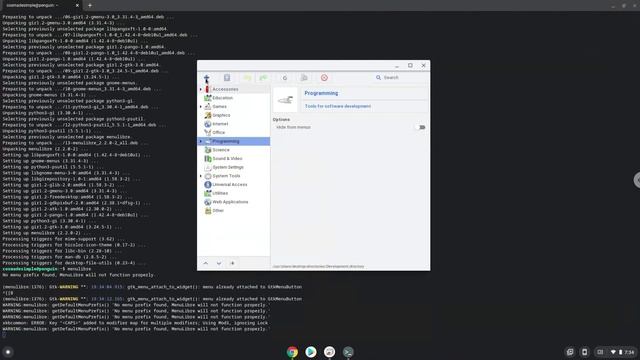Click the menulibre command in terminal
The image size is (640, 360).
[x=79, y=269]
